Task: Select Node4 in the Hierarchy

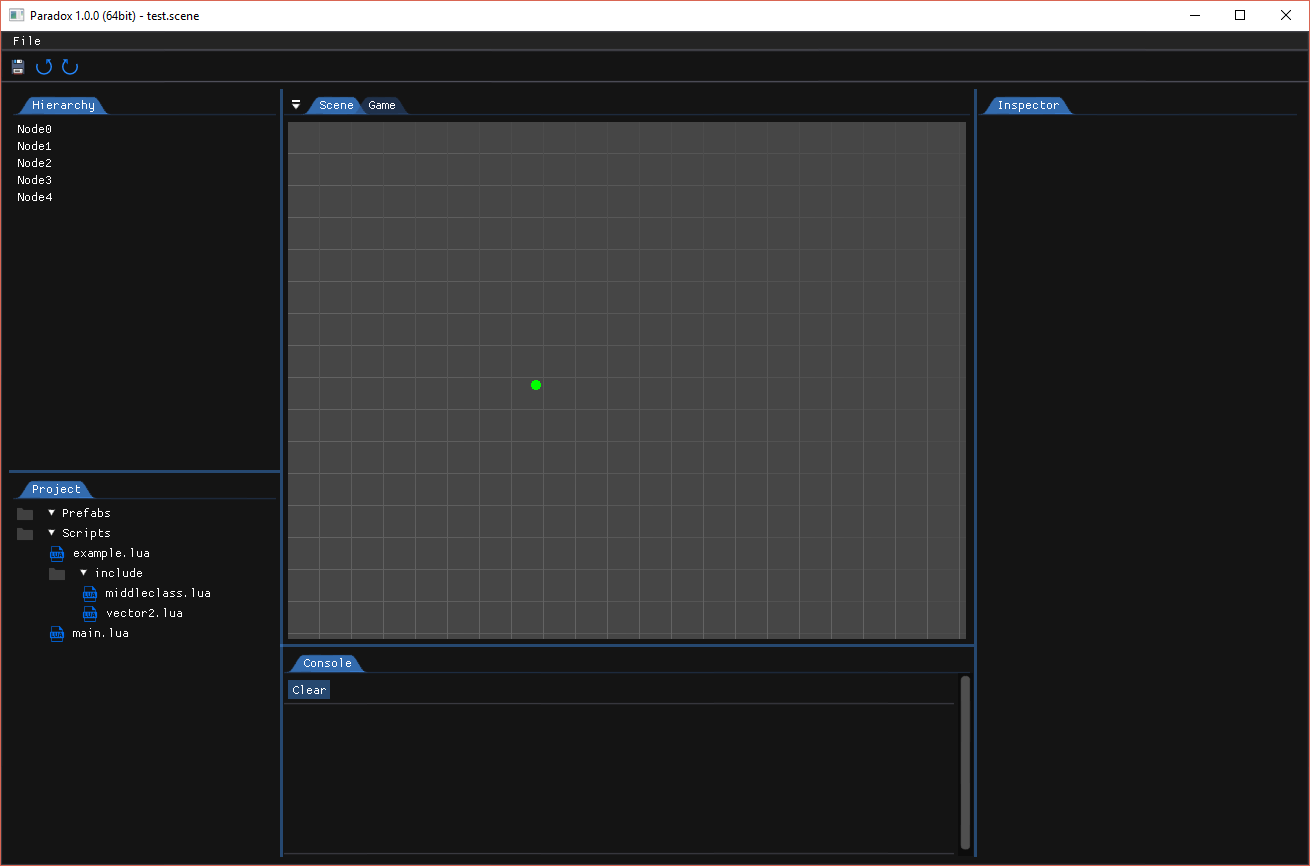Action: [34, 197]
